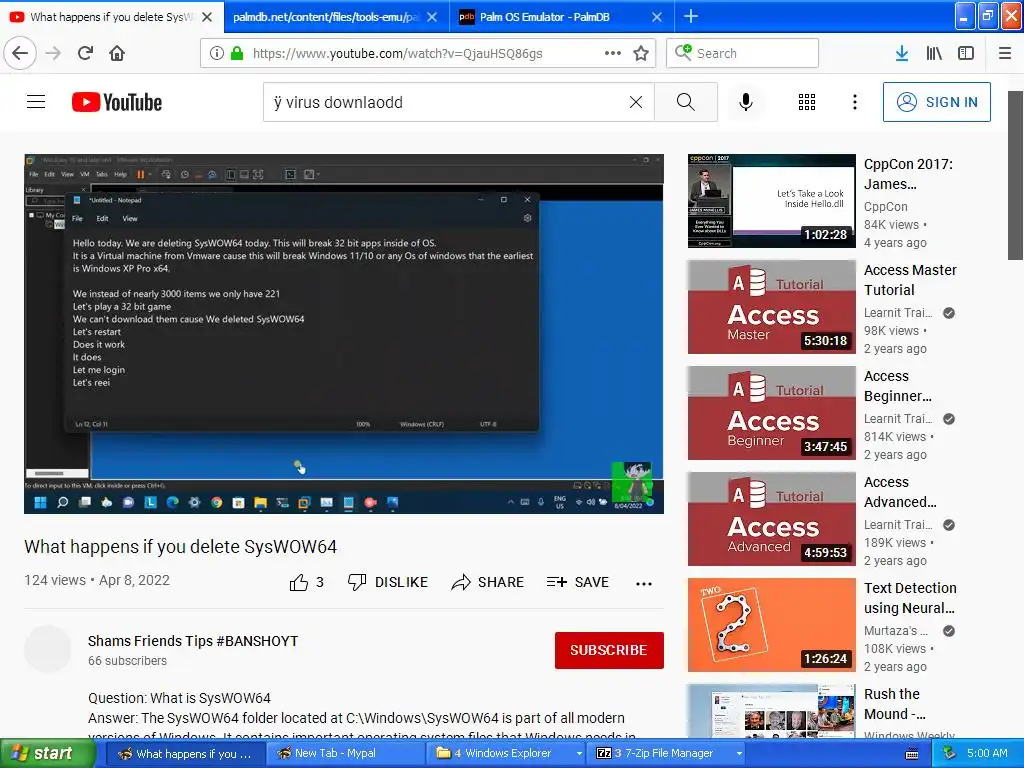
Task: Open YouTube settings three-dot menu
Action: (855, 102)
